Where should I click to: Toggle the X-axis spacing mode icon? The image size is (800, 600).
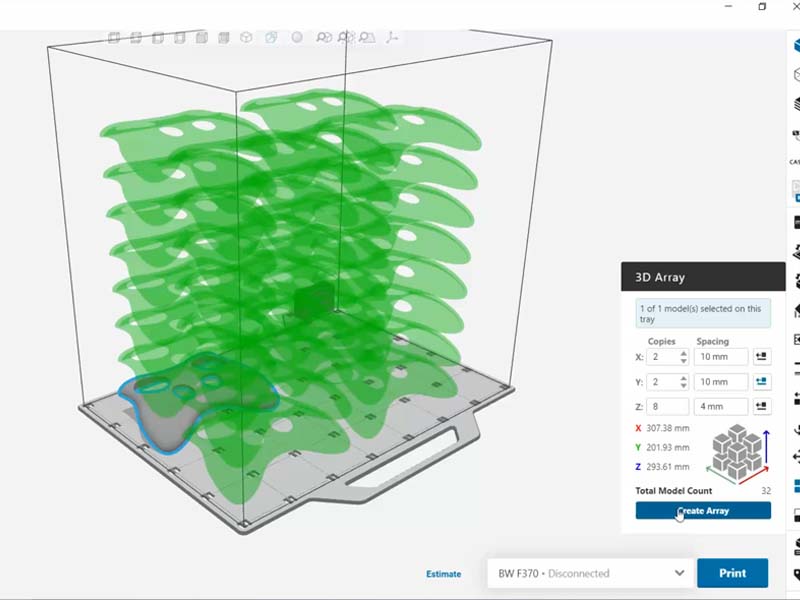(x=761, y=356)
